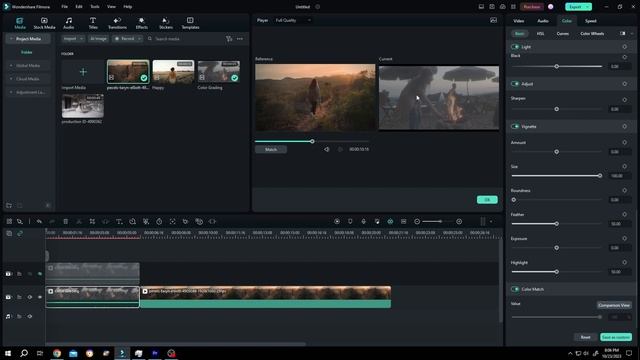Click the text tool in timeline toolbar

tap(119, 221)
